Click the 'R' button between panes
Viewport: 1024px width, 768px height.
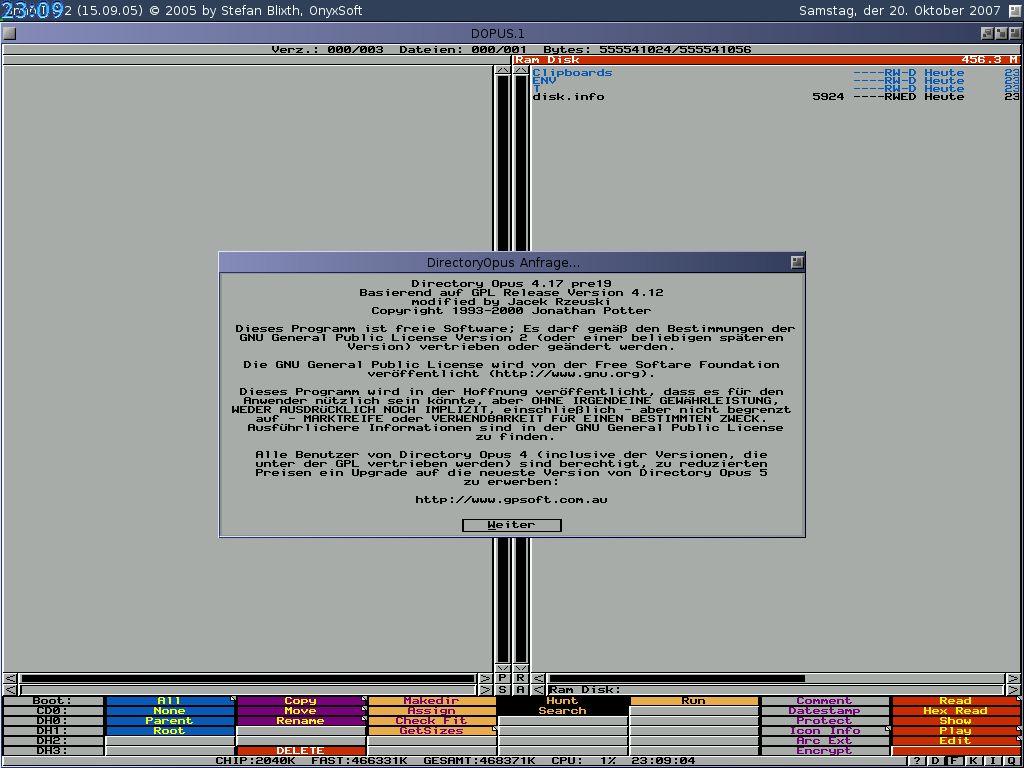(x=520, y=679)
